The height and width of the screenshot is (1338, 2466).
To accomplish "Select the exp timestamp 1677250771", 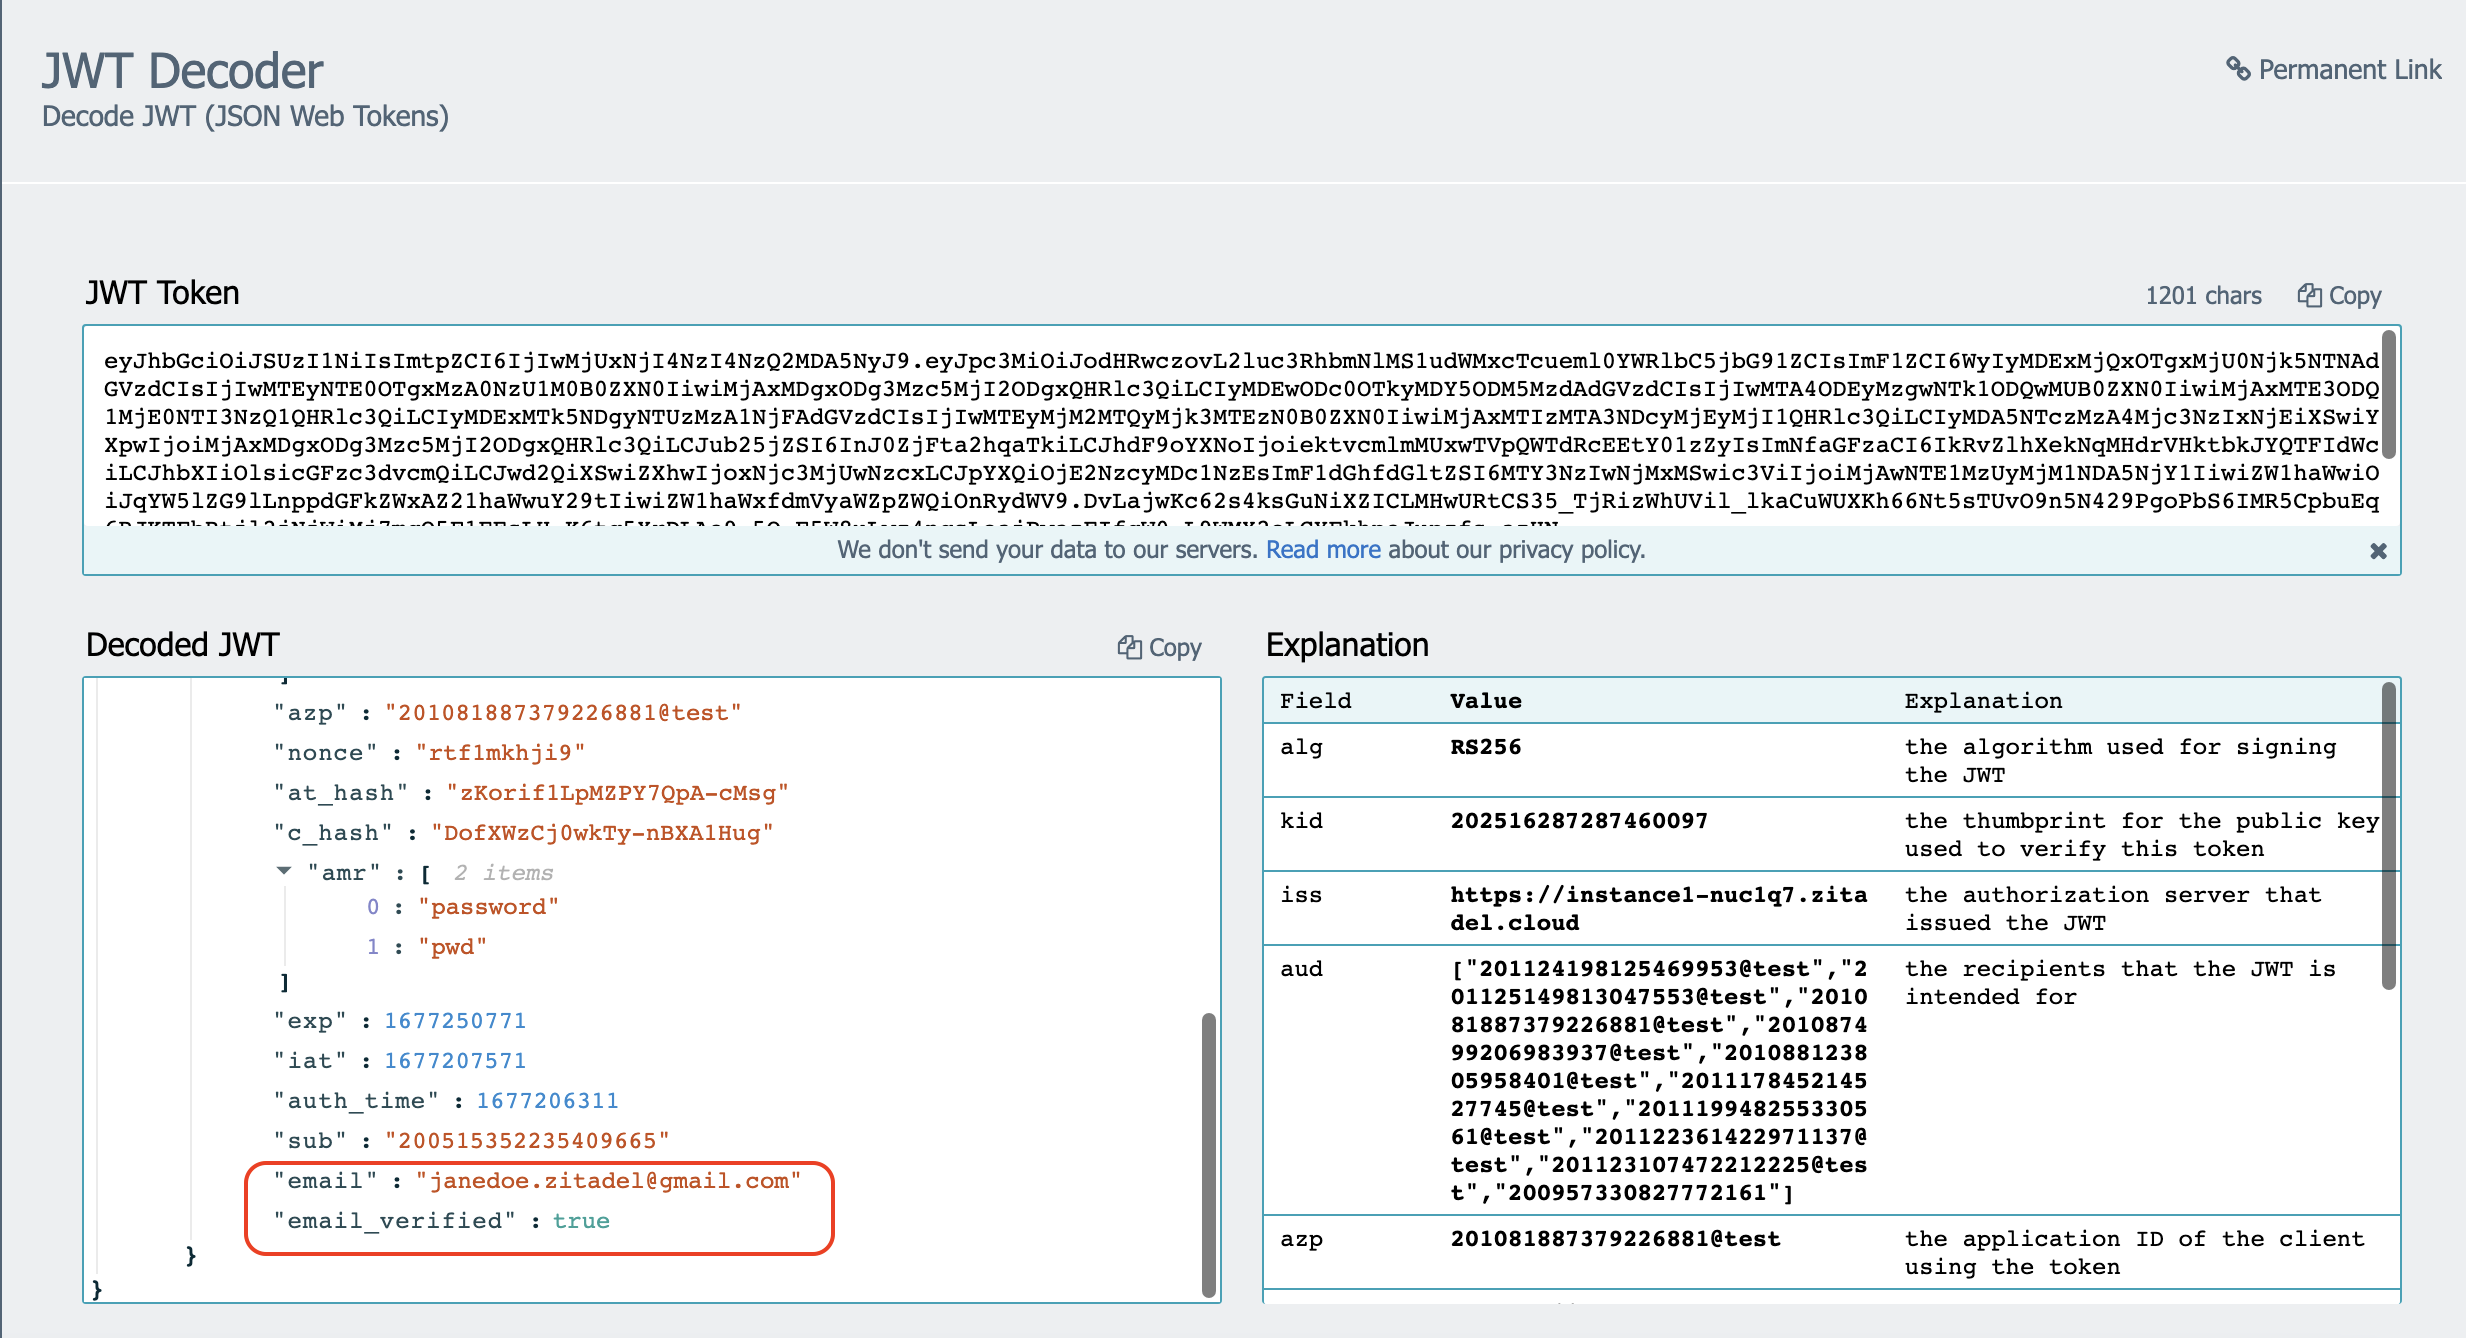I will (455, 1021).
